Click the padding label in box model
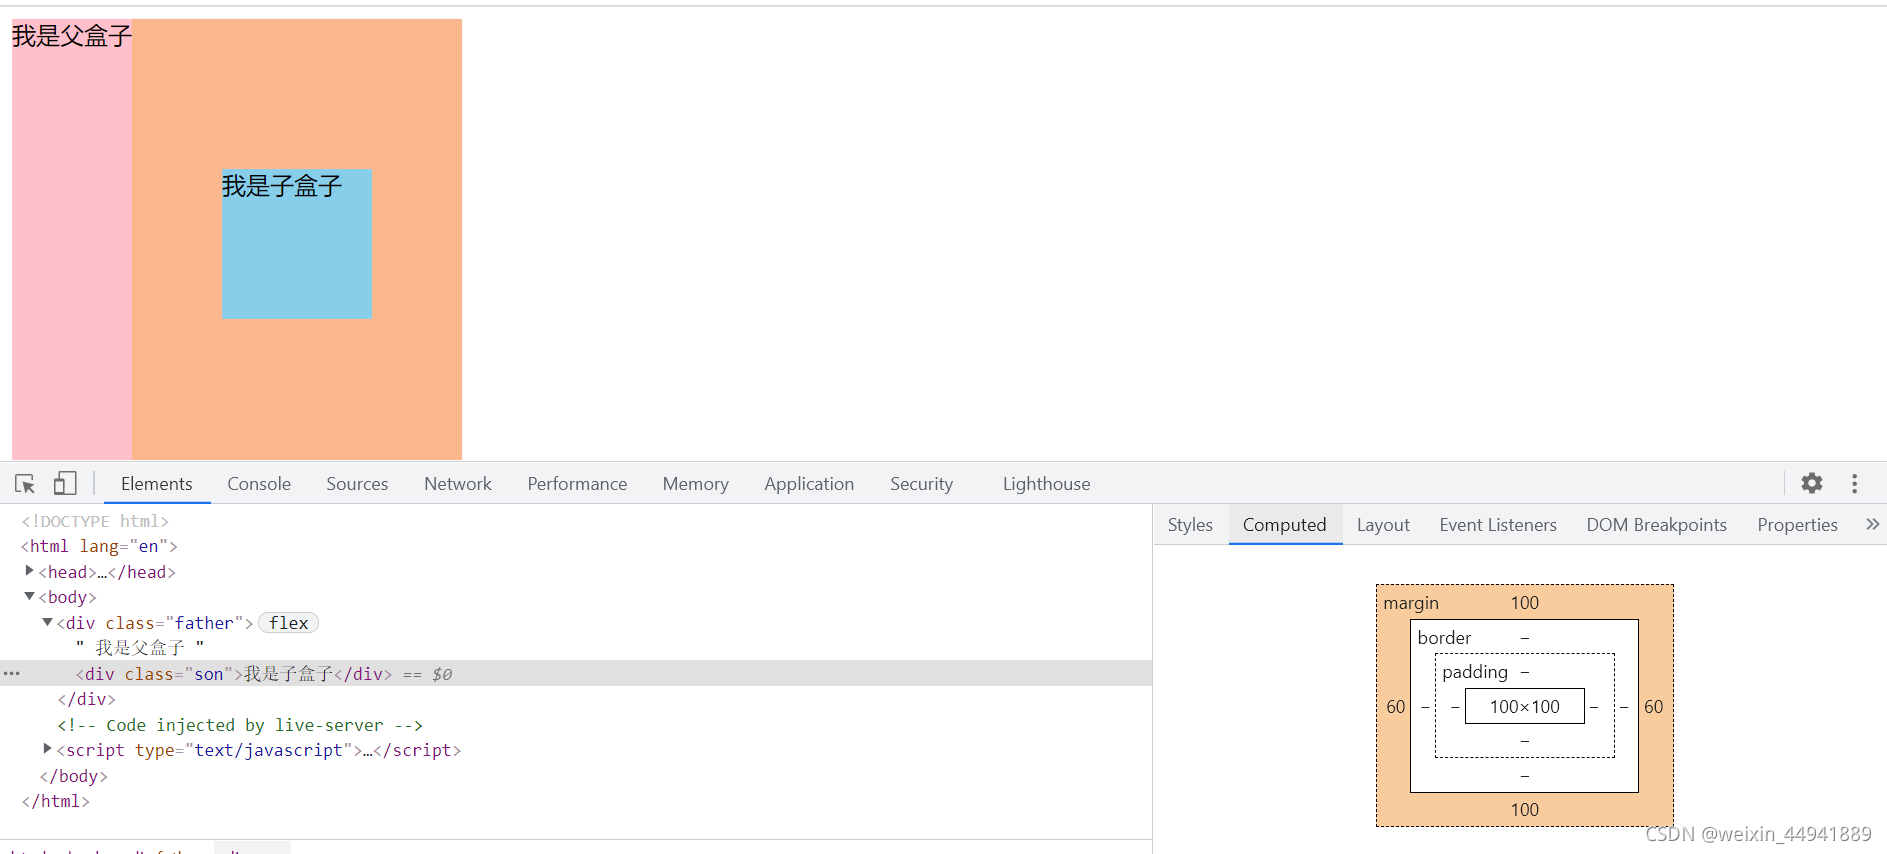Screen dimensions: 1887x854 1474,672
